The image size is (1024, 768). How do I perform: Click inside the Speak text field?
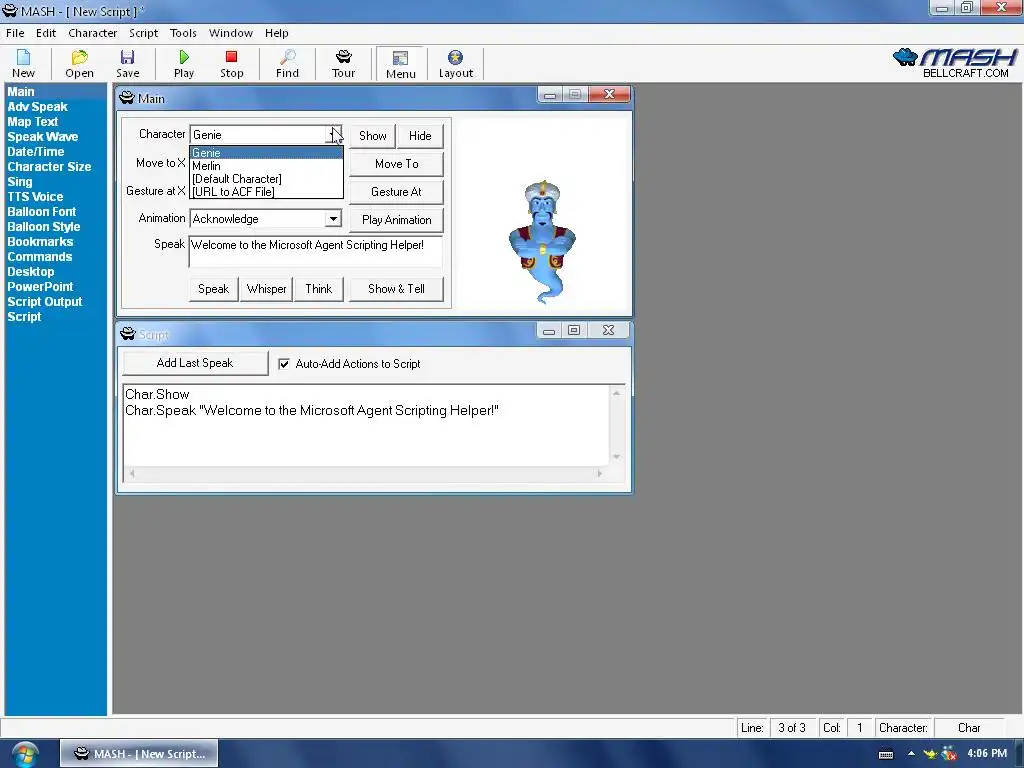[315, 251]
